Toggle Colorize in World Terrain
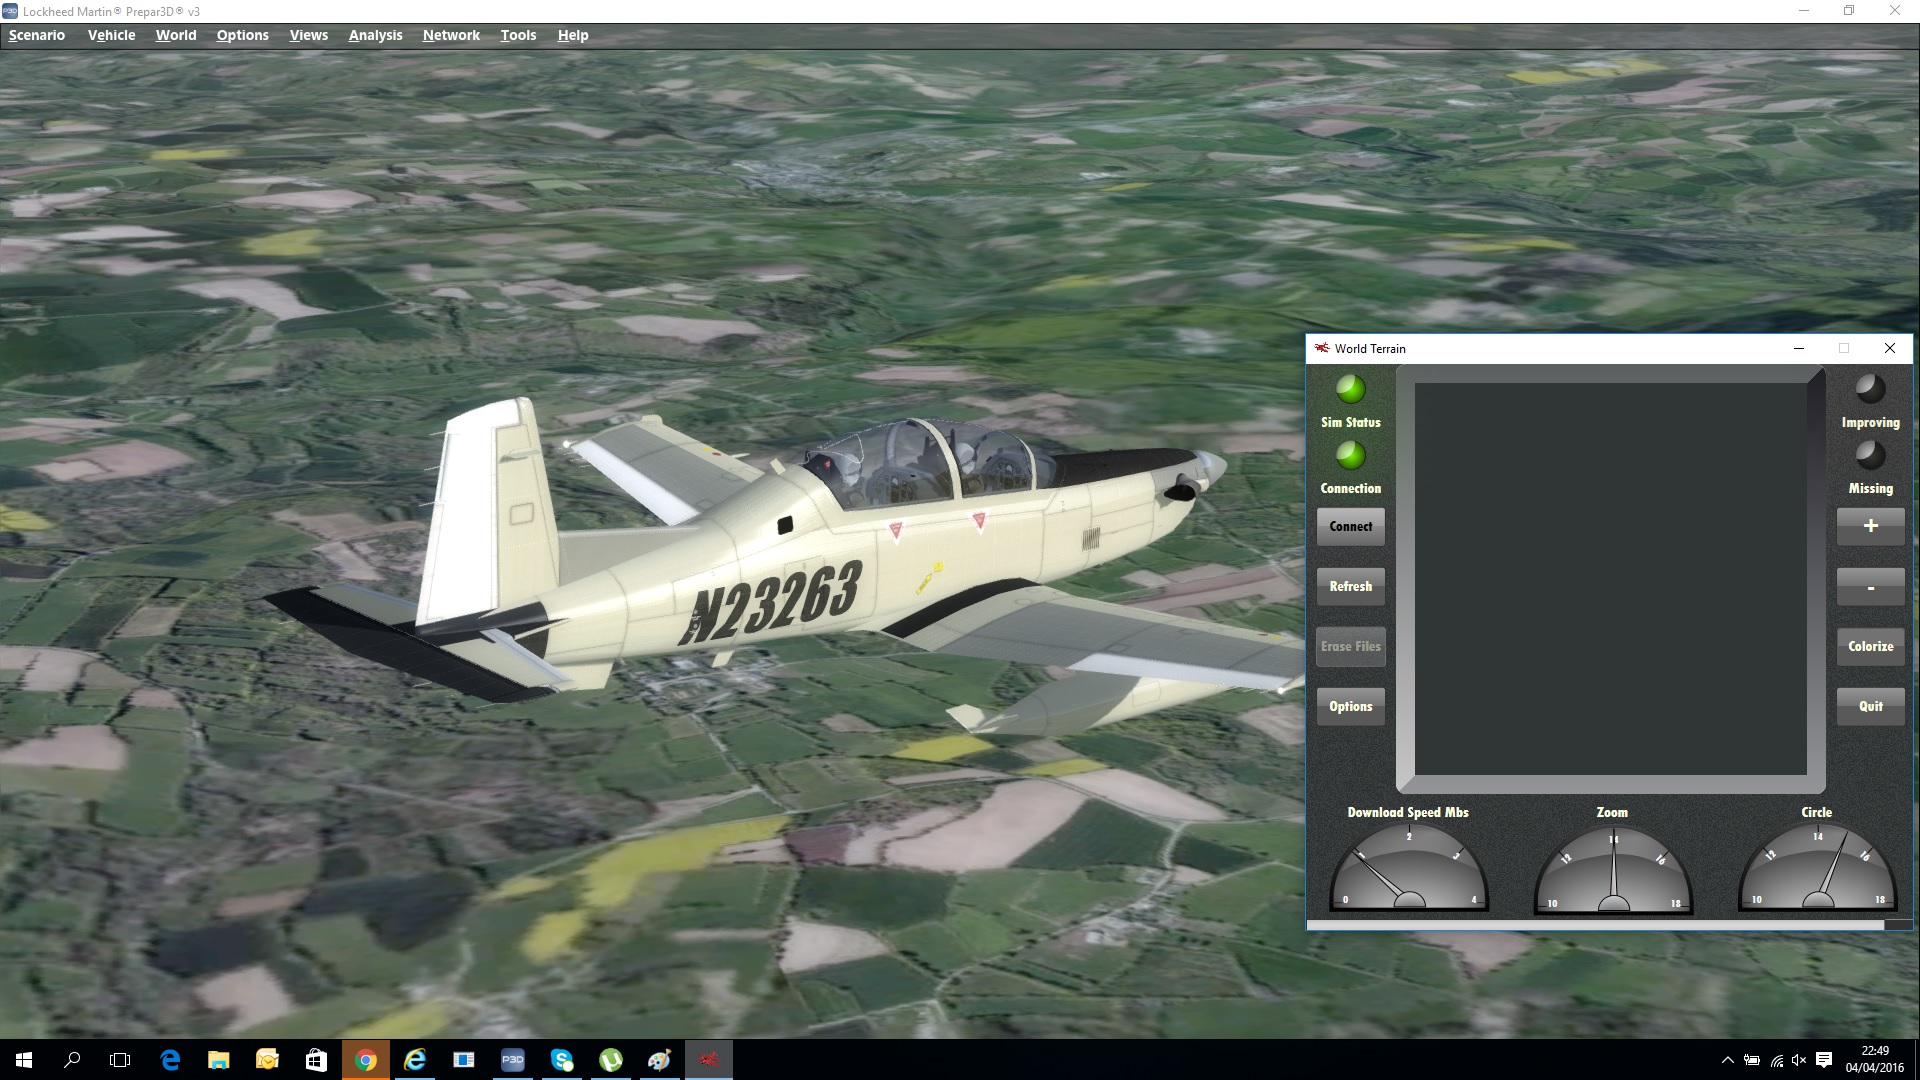The height and width of the screenshot is (1080, 1920). [x=1870, y=646]
